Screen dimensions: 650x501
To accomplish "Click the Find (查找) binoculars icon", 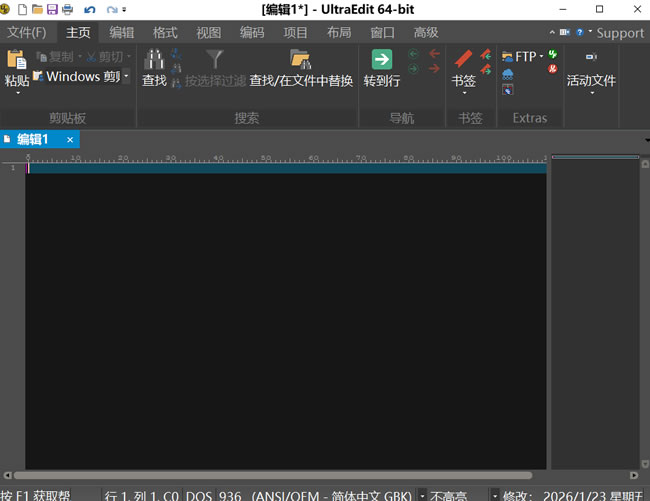I will tap(154, 60).
